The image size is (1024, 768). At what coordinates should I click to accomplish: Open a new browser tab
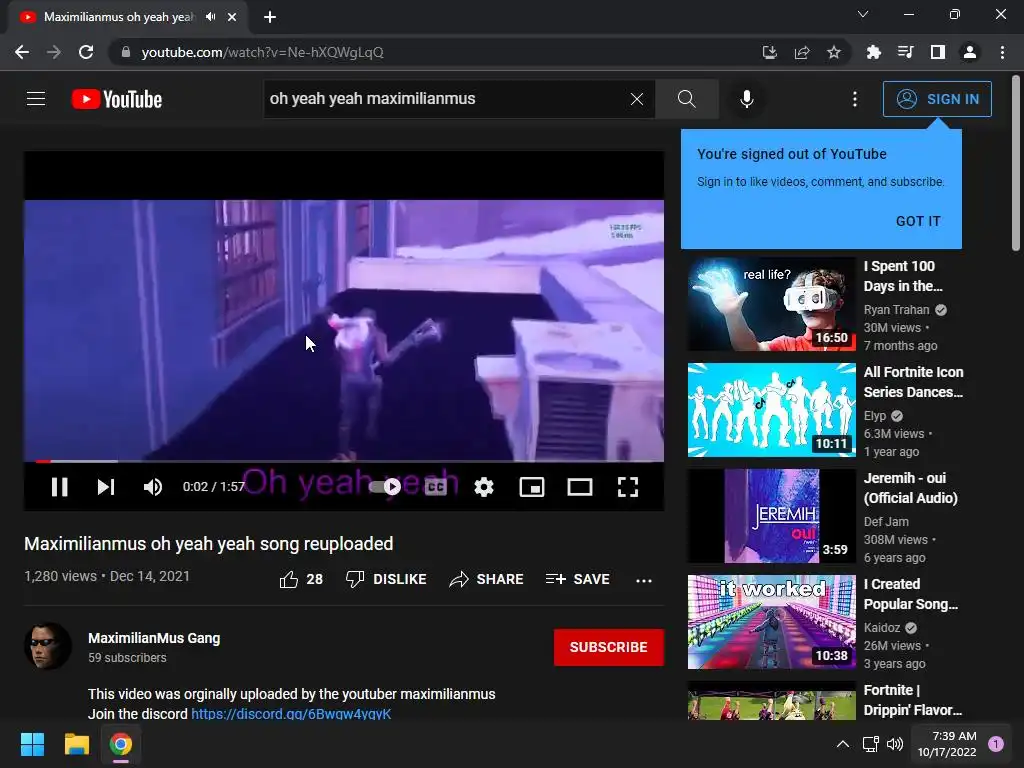tap(270, 17)
